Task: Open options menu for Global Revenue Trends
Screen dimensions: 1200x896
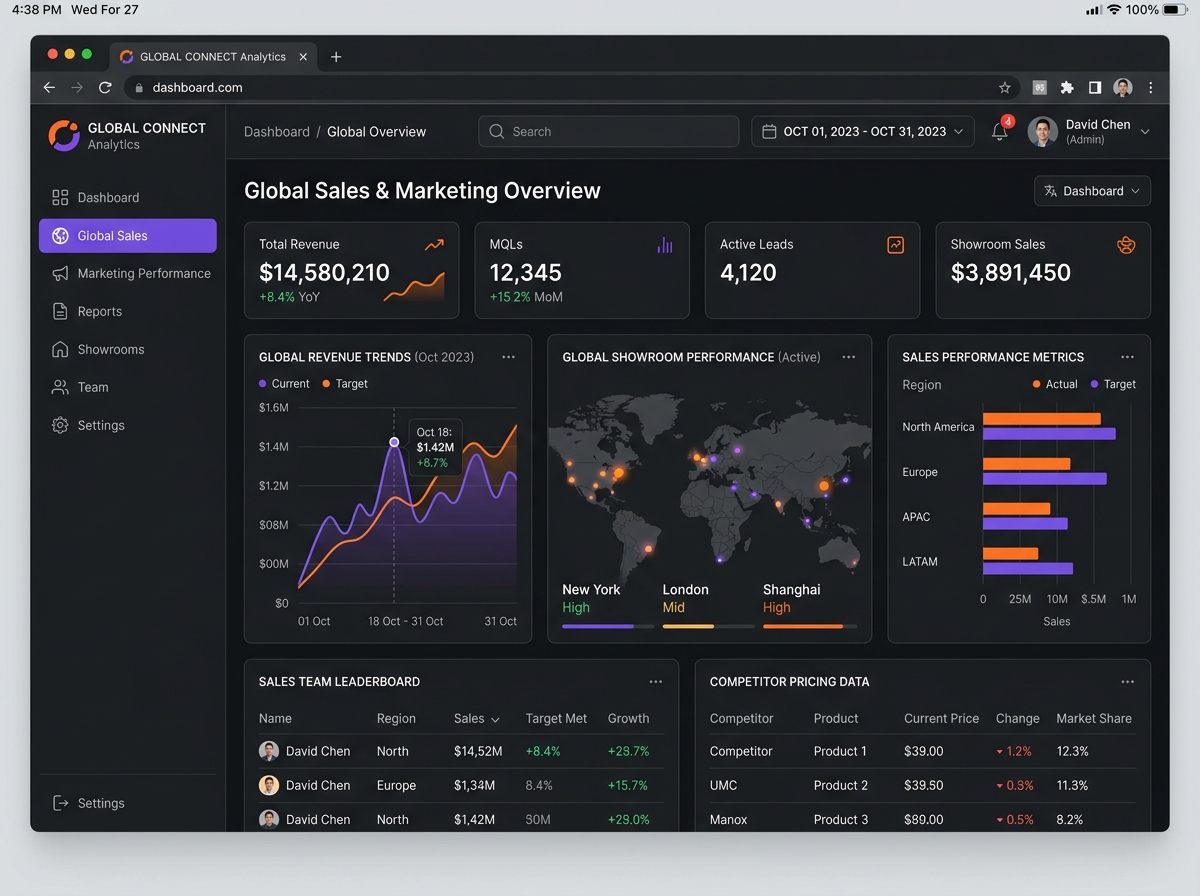Action: tap(509, 357)
